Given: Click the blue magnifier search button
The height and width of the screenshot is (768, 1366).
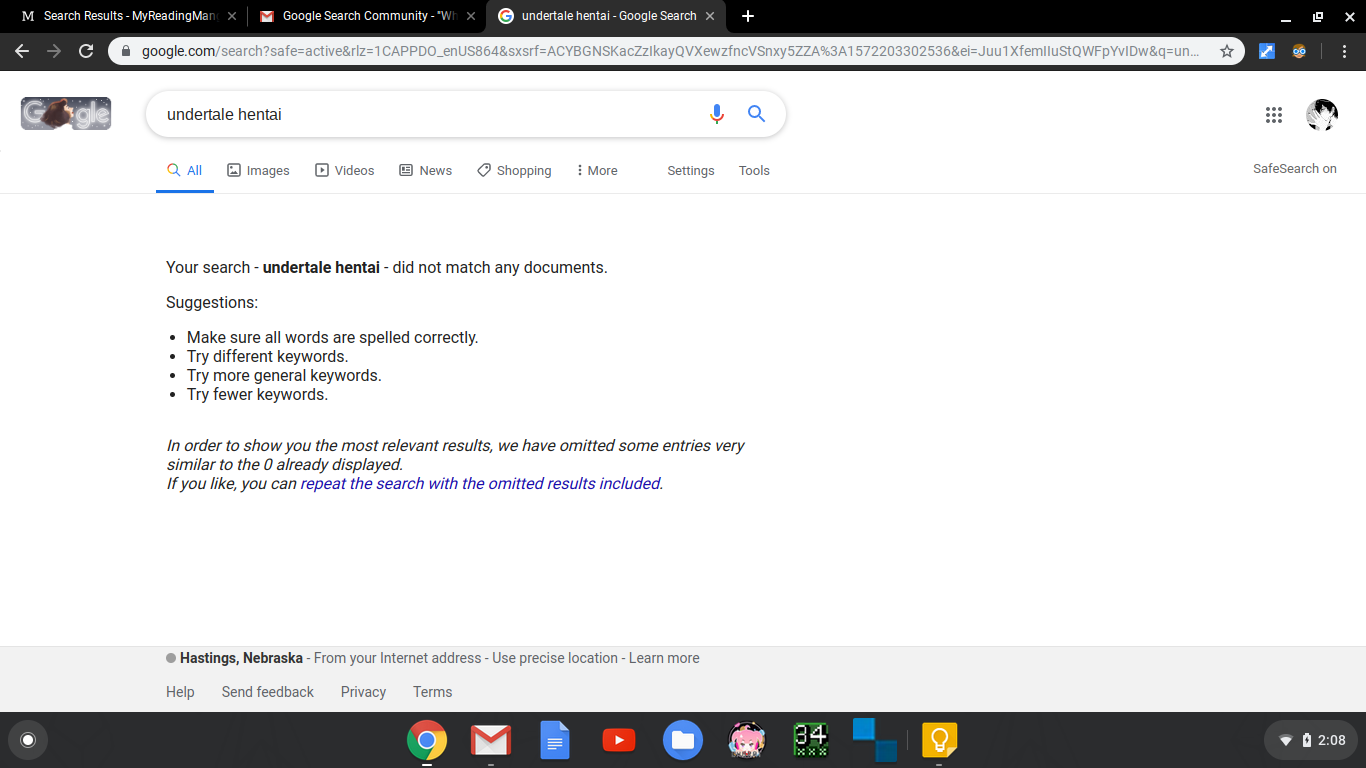Looking at the screenshot, I should (x=756, y=114).
